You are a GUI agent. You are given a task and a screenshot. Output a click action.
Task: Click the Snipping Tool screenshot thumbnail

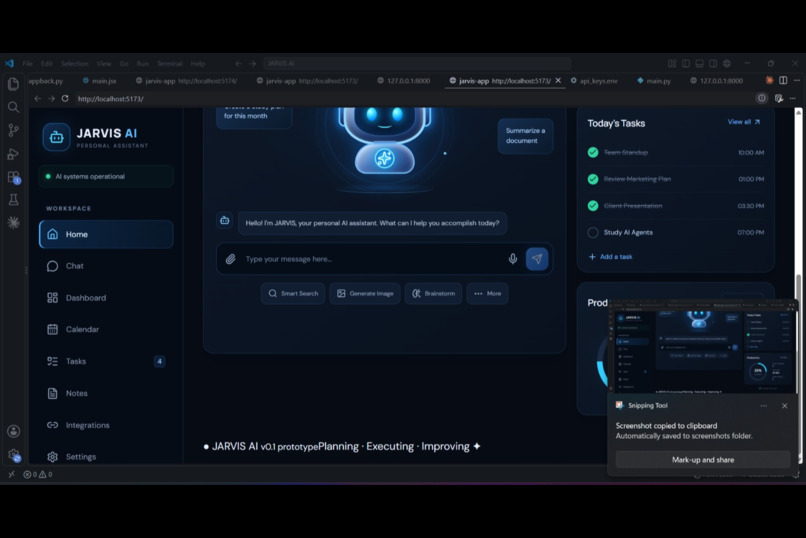click(703, 347)
